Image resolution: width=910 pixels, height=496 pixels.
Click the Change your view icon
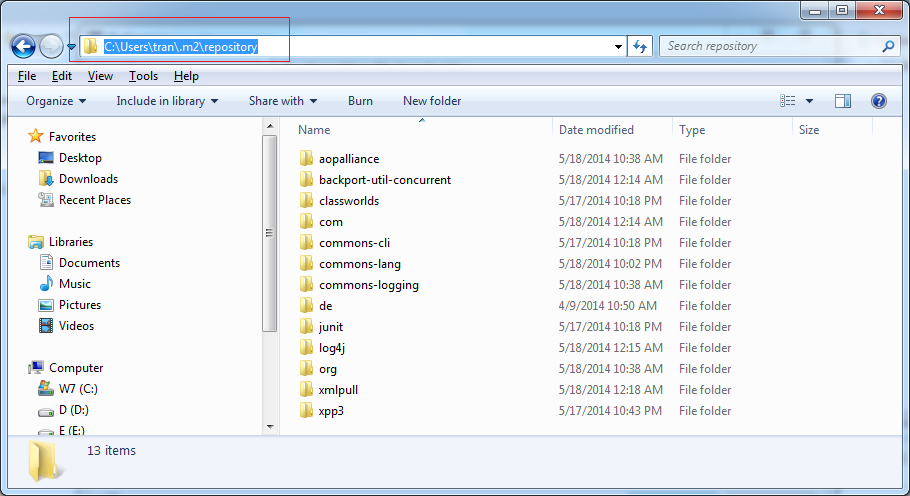click(788, 101)
